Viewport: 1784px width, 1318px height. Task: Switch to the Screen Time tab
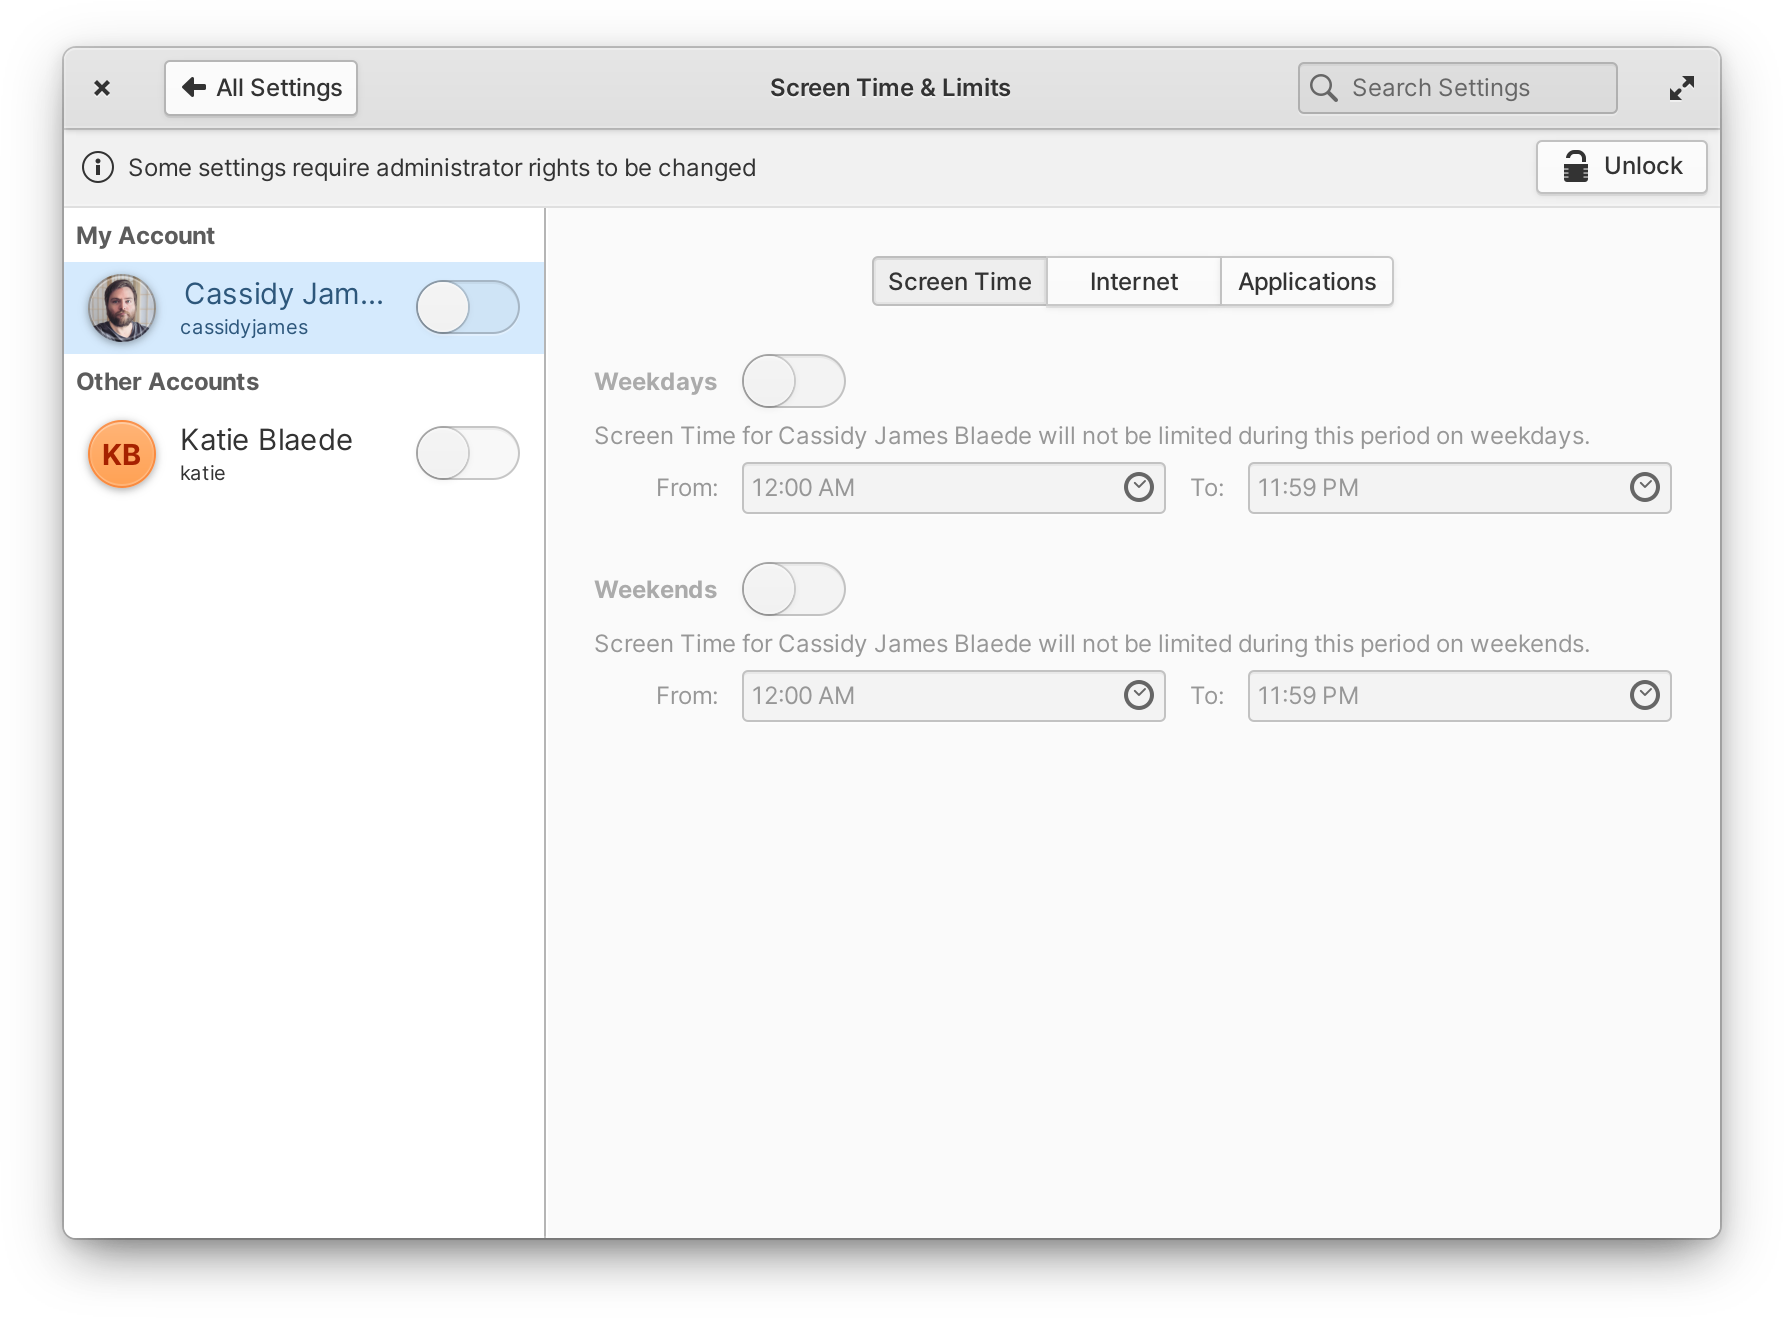(x=959, y=282)
